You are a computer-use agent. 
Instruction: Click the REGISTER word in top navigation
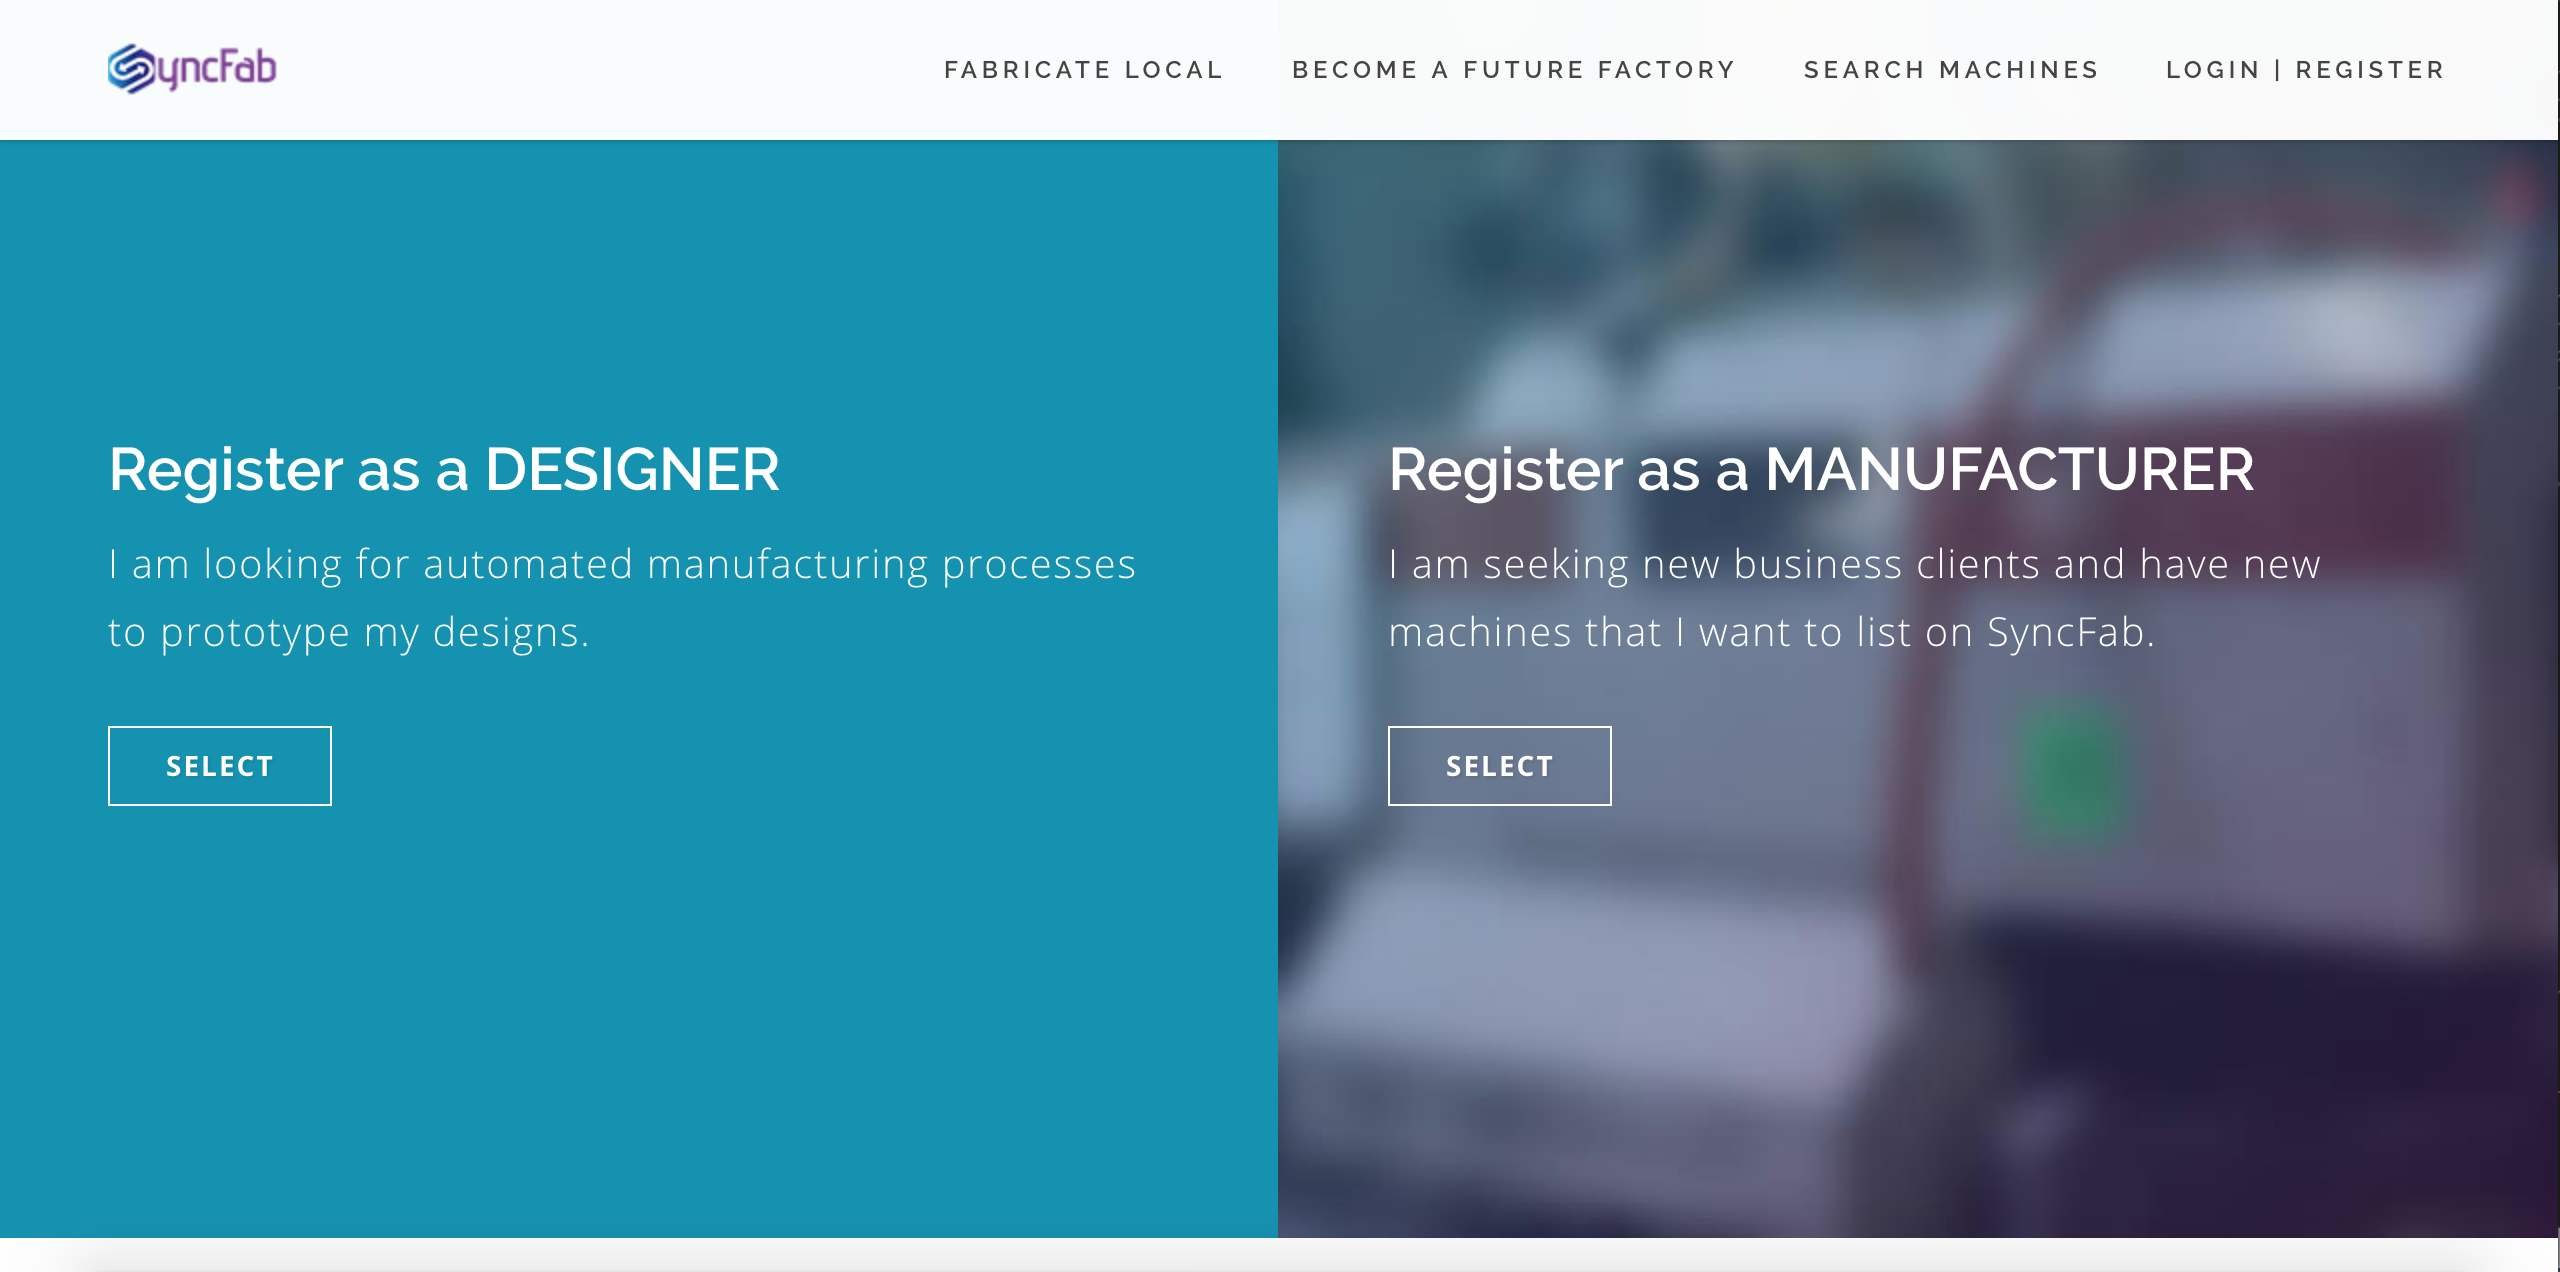(2370, 70)
